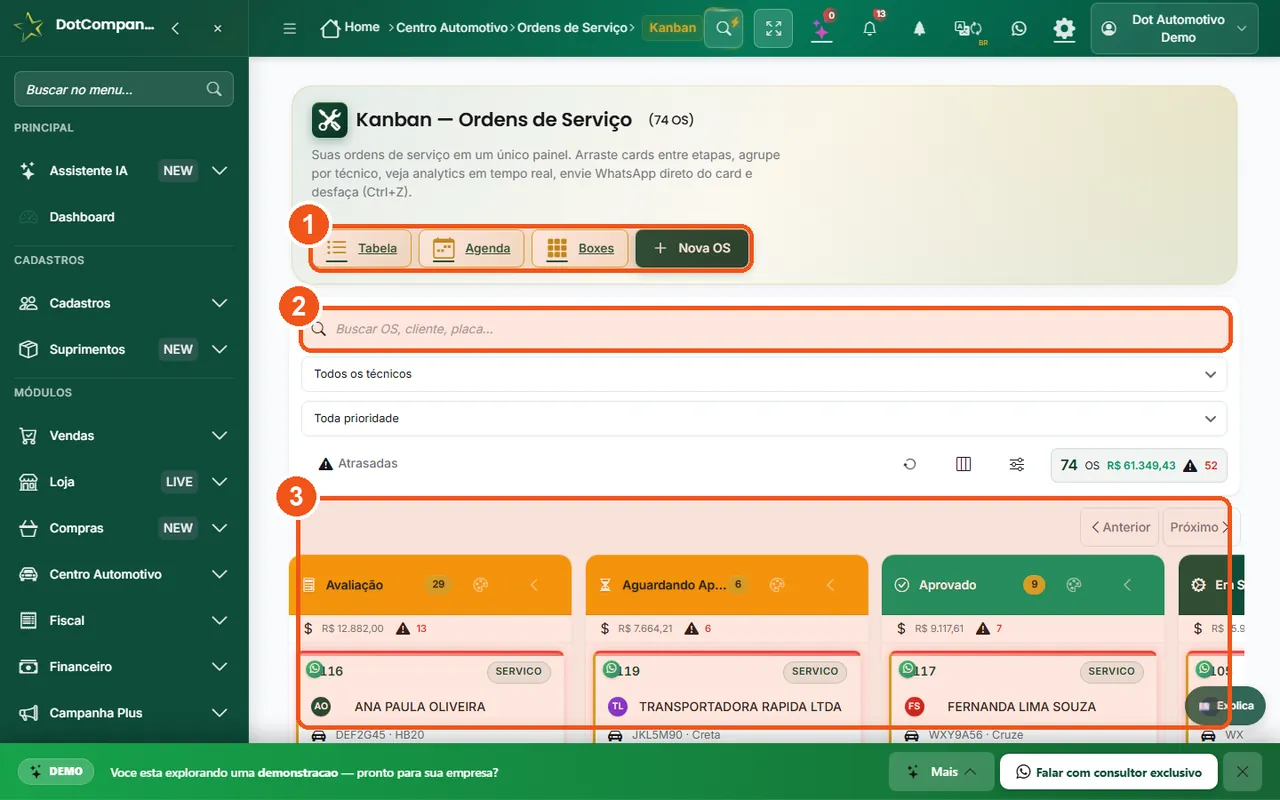Open Aguardando Ap... column color palette
Viewport: 1280px width, 800px height.
pyautogui.click(x=776, y=585)
